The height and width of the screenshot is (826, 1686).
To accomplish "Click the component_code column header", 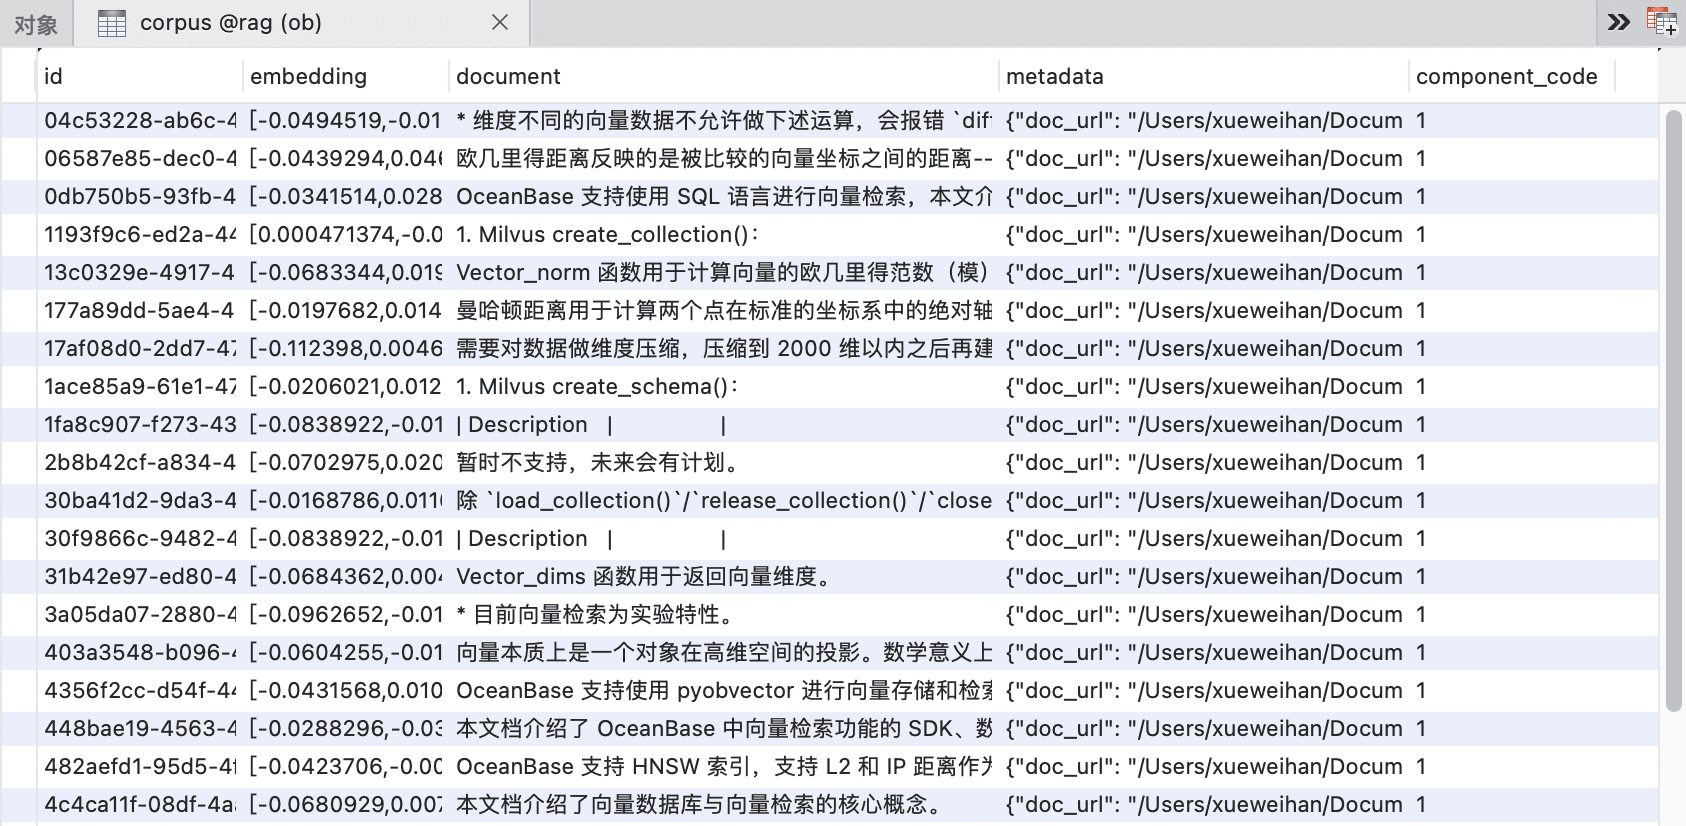I will [x=1512, y=76].
